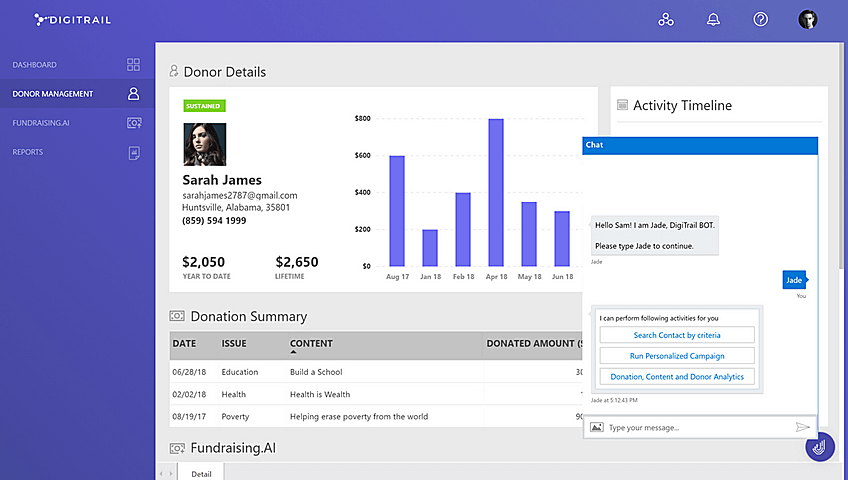Screen dimensions: 848x480
Task: Click the sort arrow under CONTENT
Action: coord(293,352)
